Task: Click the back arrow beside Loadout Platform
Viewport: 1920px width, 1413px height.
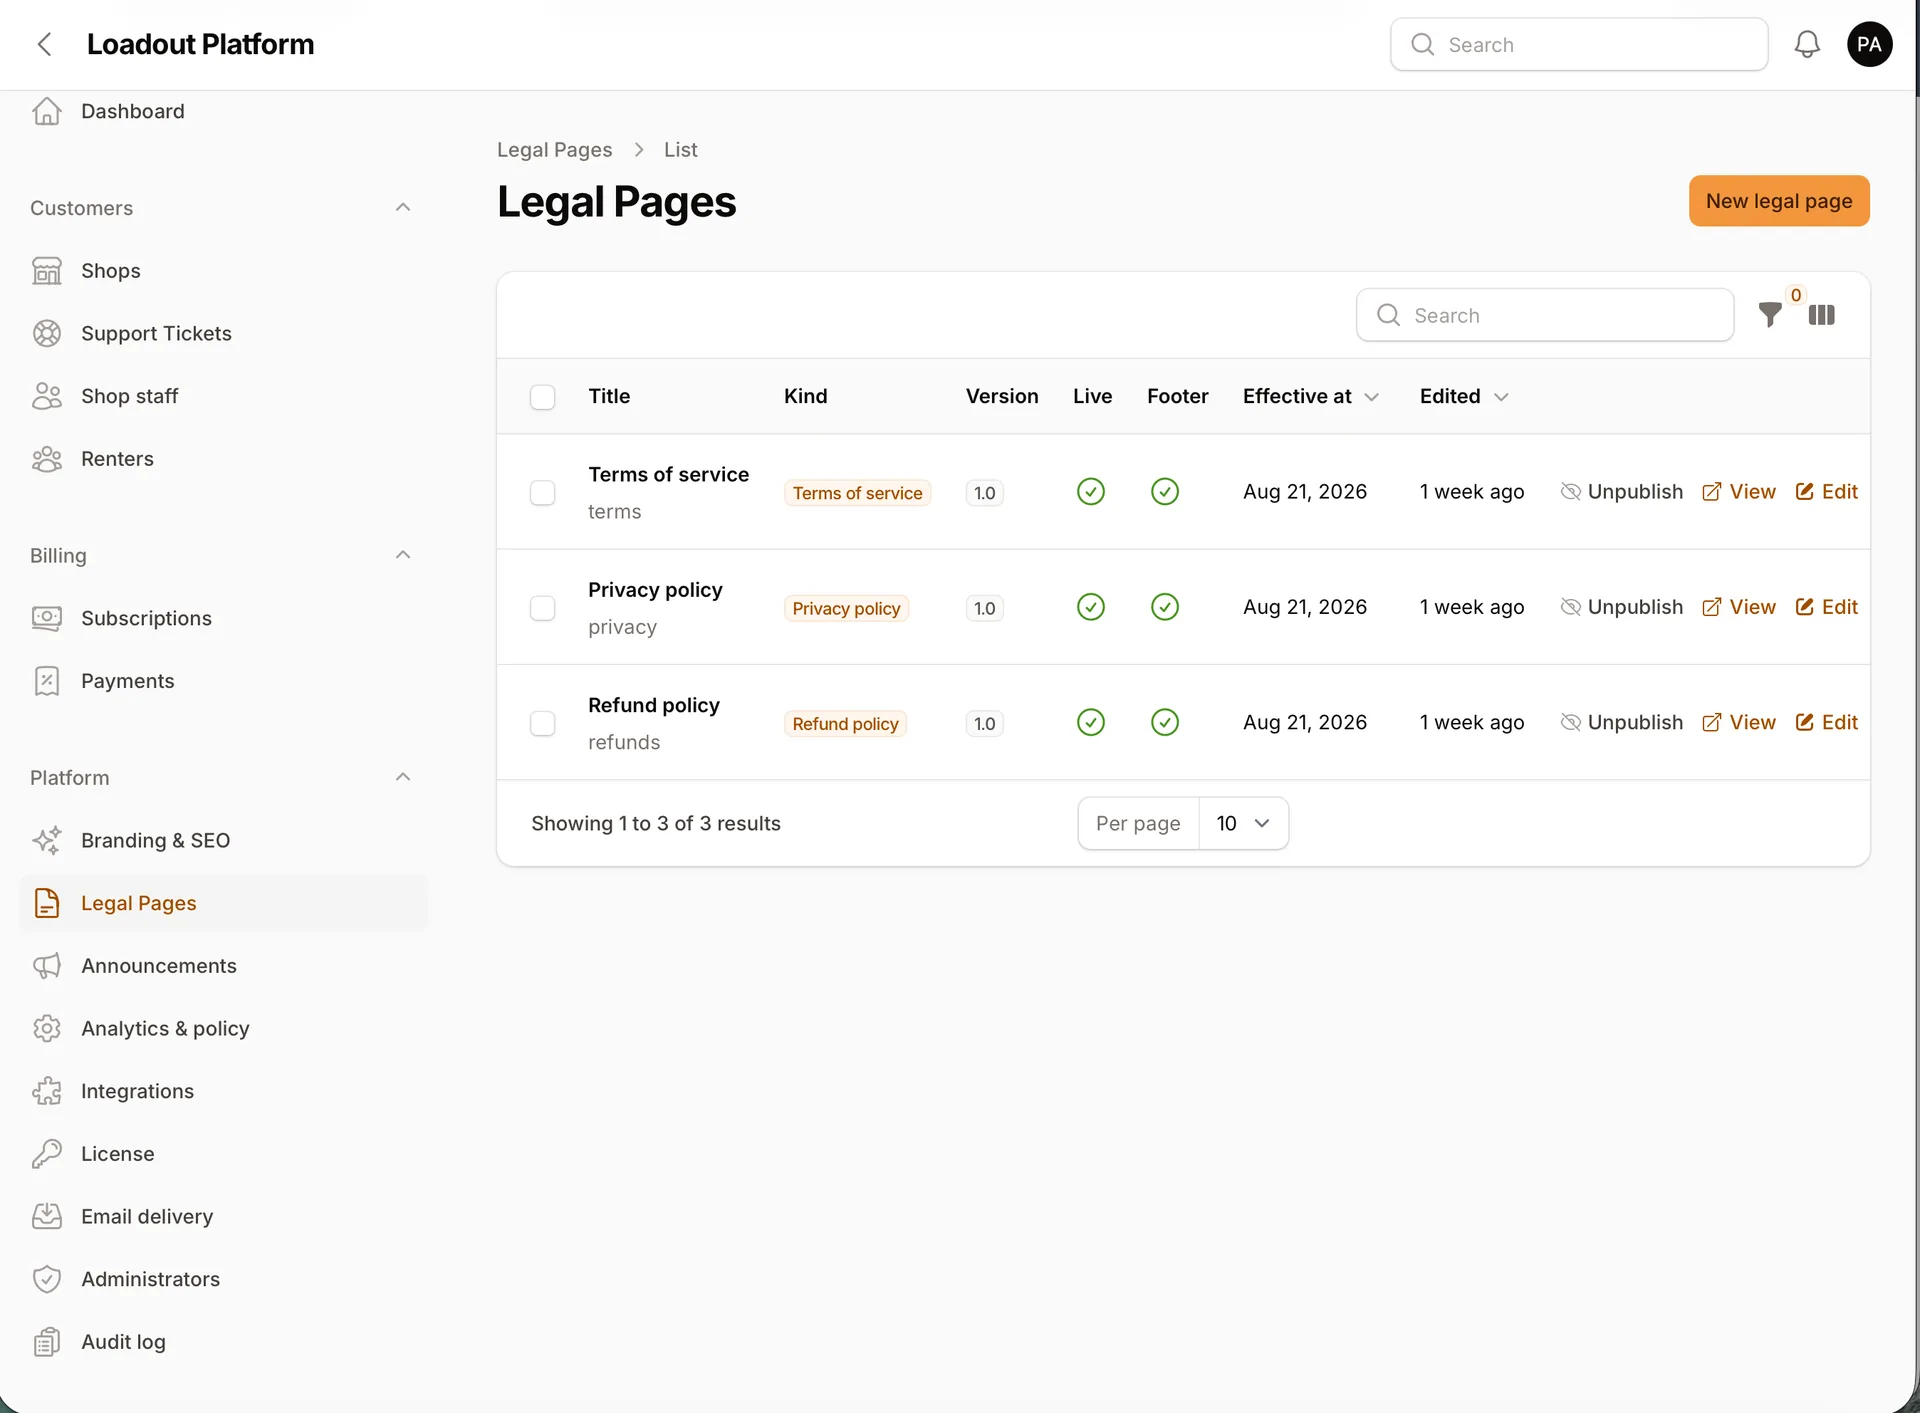Action: [44, 44]
